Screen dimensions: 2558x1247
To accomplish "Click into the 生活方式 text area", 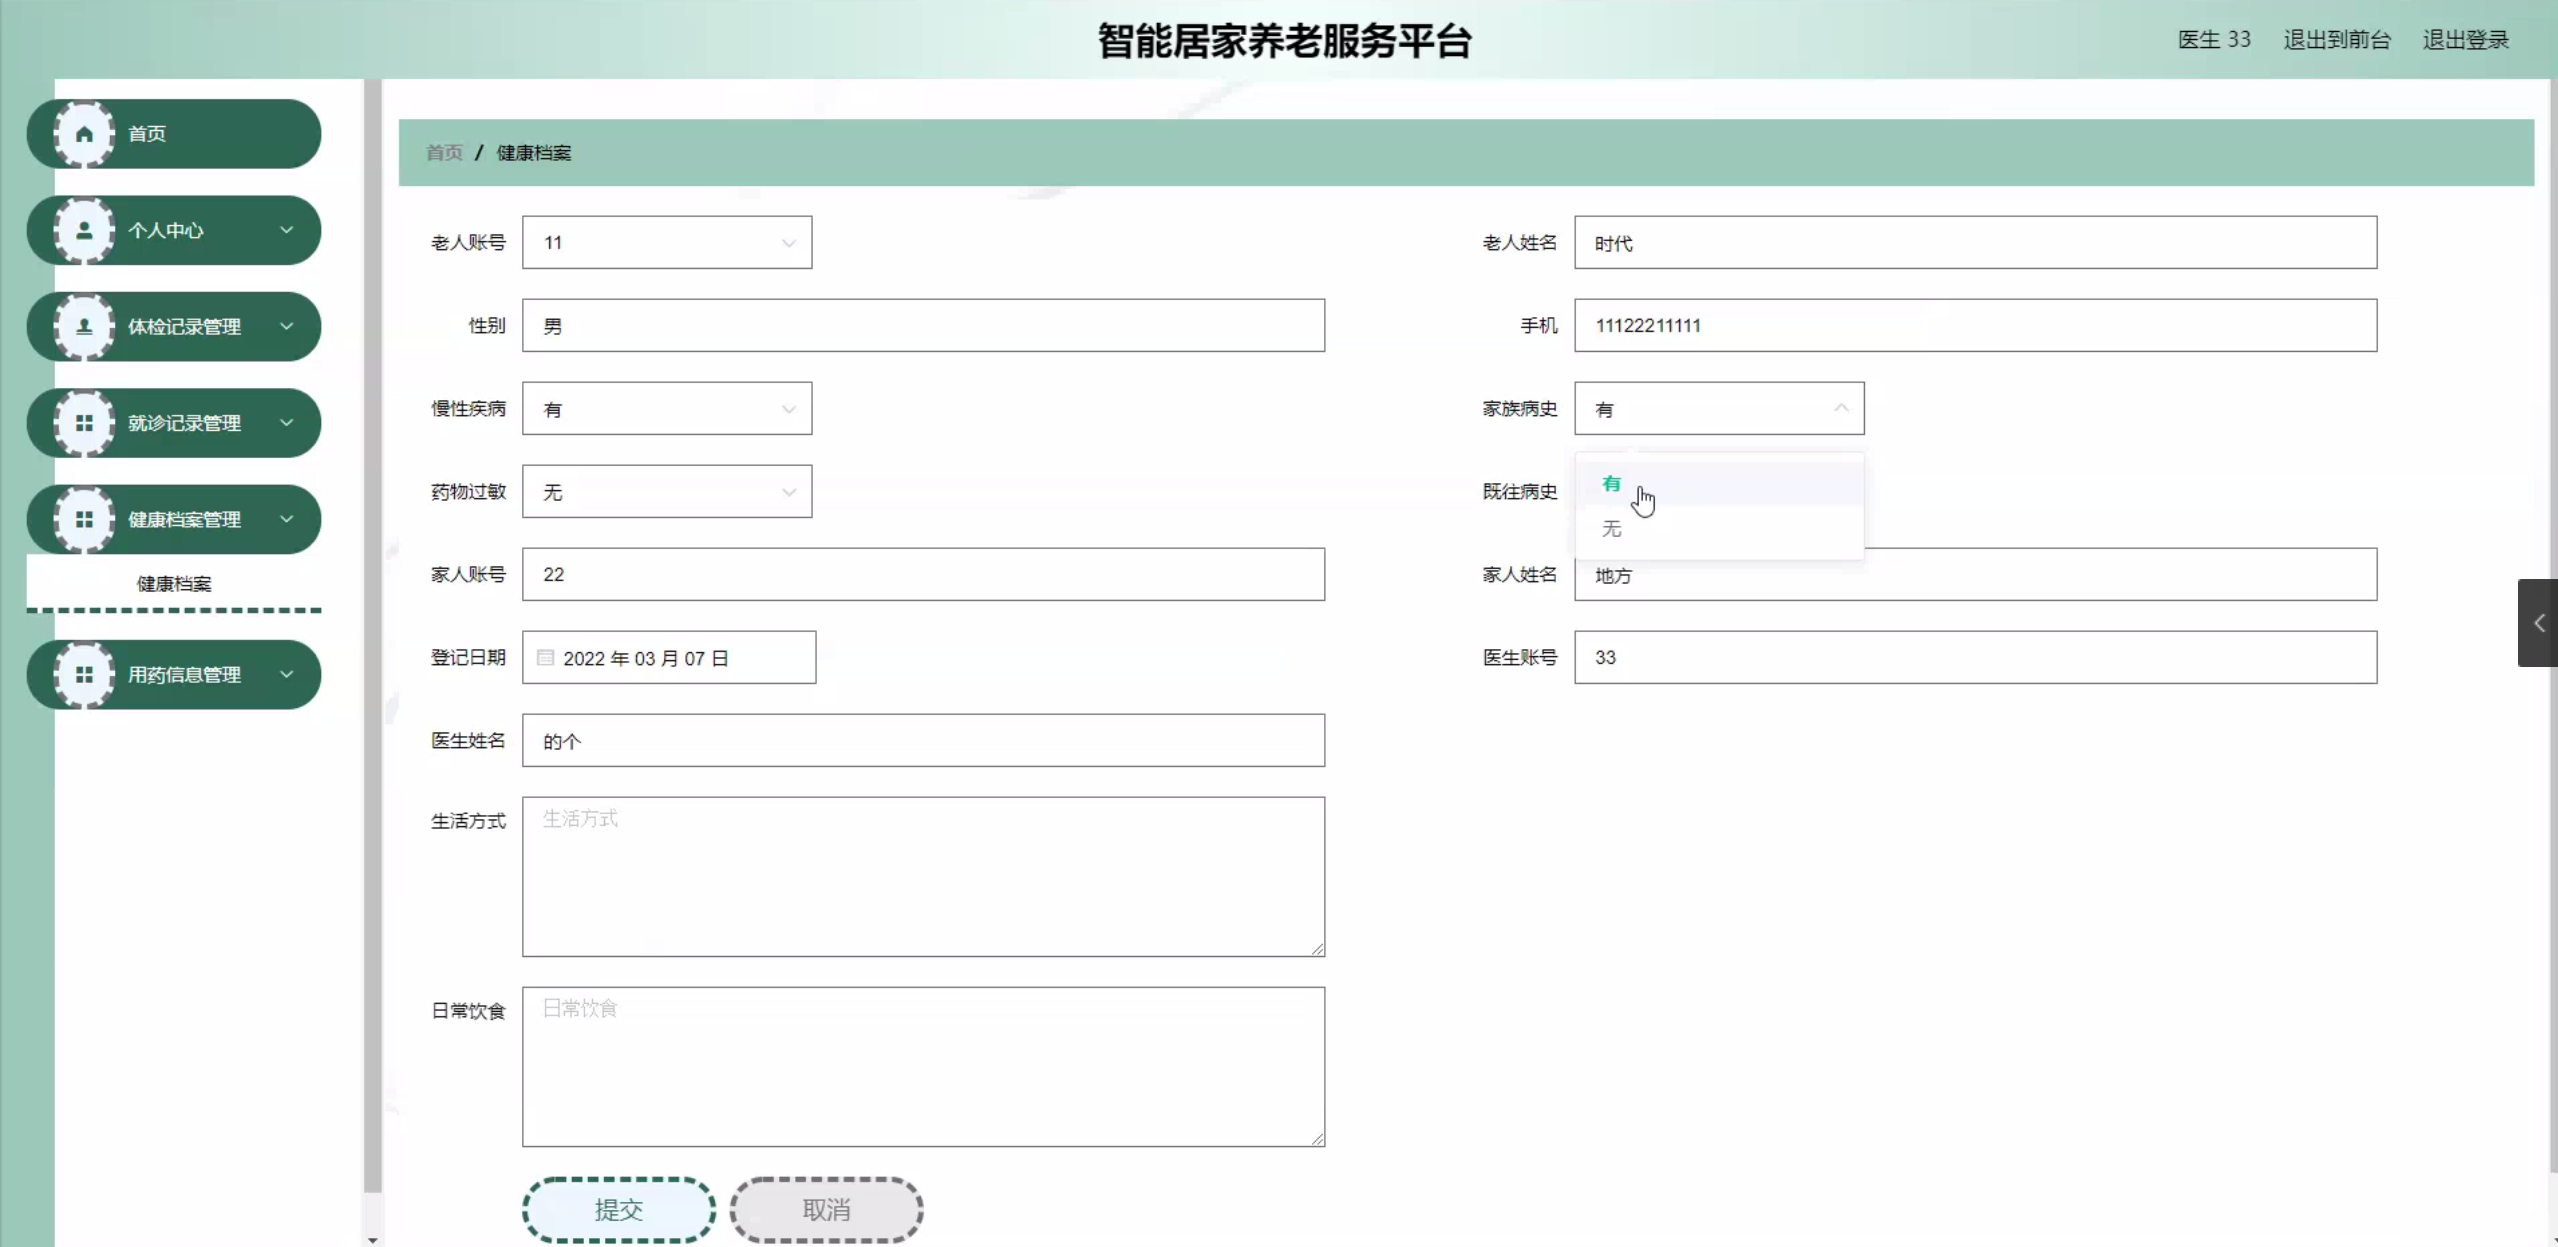I will [923, 877].
